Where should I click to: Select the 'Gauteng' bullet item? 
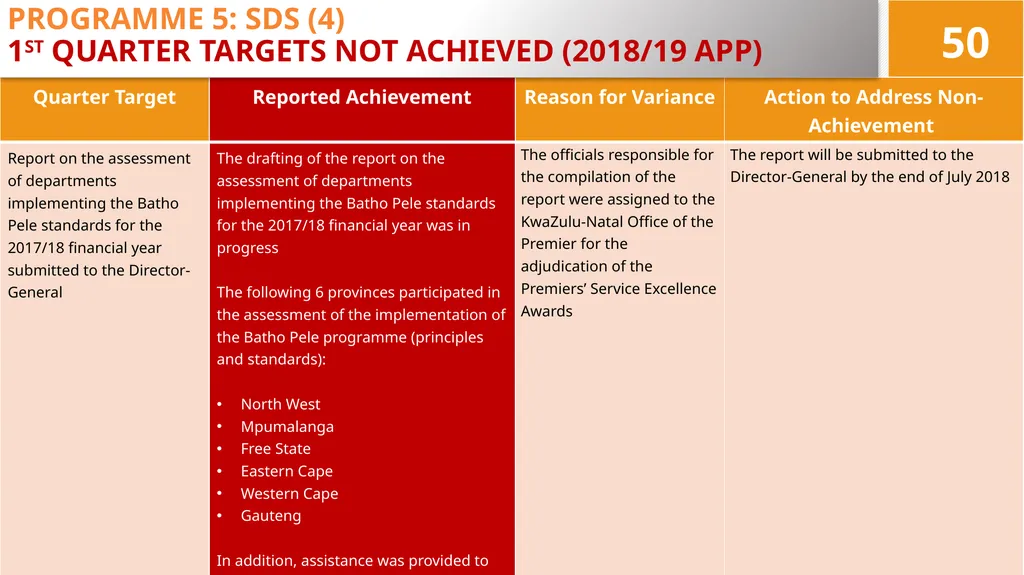click(270, 516)
